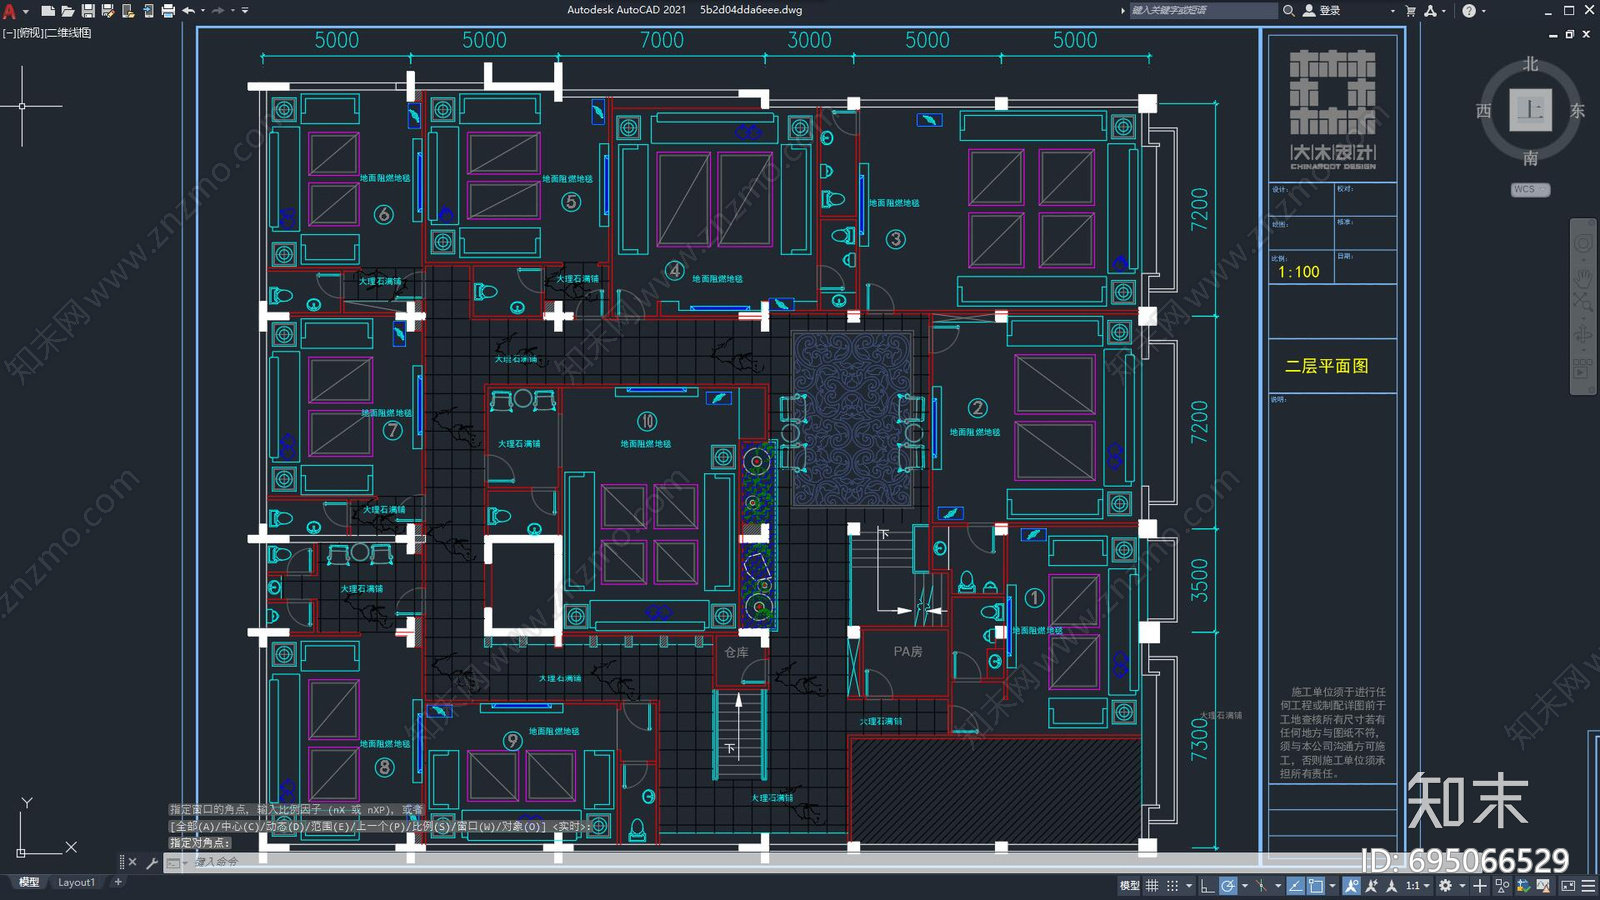Toggle polar tracking in status bar

(x=1228, y=886)
